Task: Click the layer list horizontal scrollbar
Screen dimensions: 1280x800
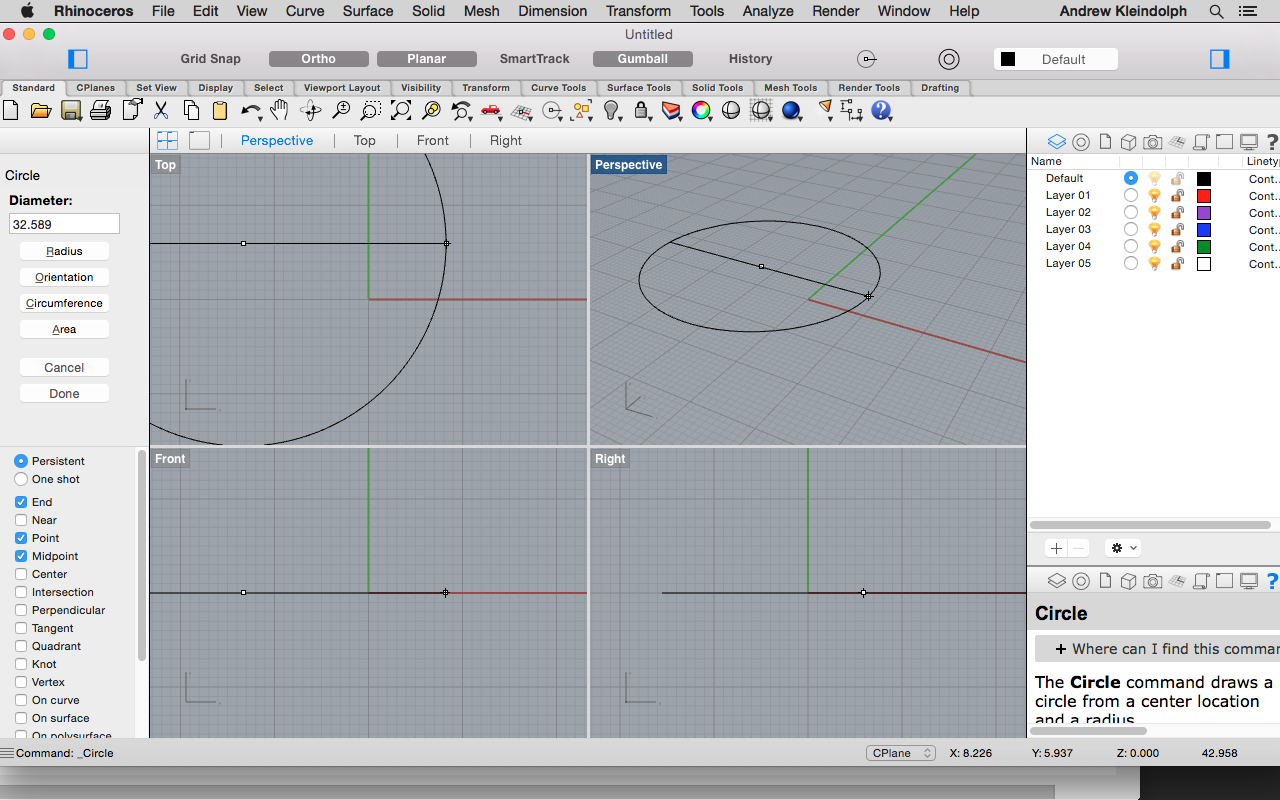Action: [x=1150, y=524]
